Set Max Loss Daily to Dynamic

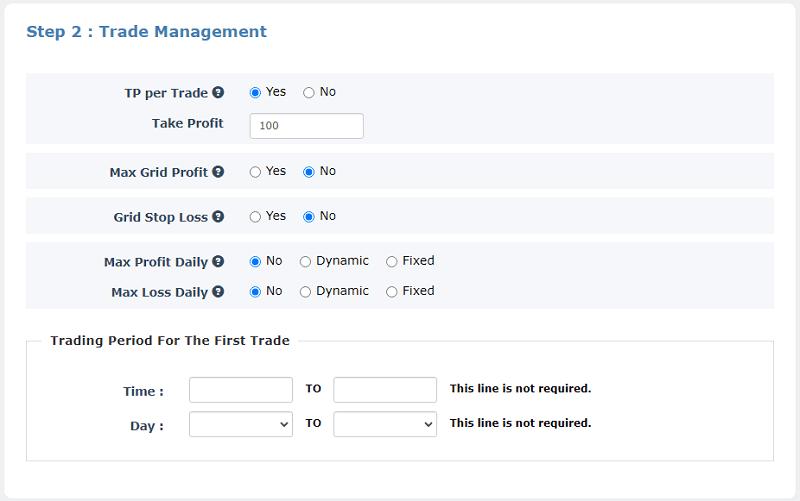point(306,292)
